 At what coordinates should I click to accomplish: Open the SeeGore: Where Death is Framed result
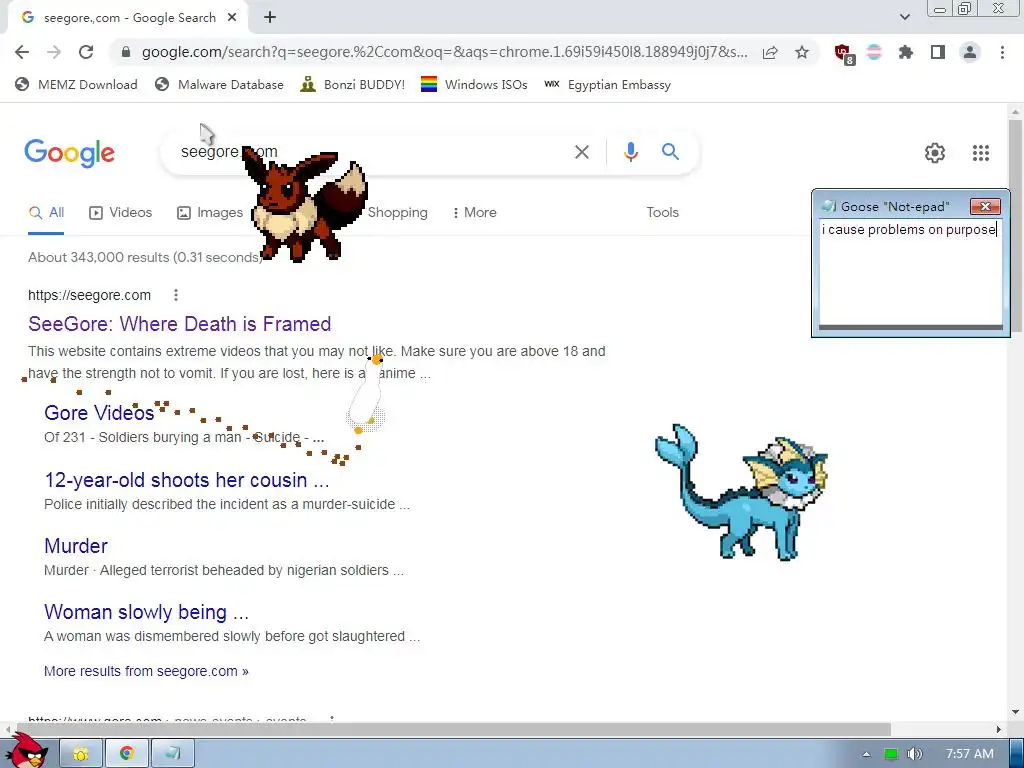point(180,324)
